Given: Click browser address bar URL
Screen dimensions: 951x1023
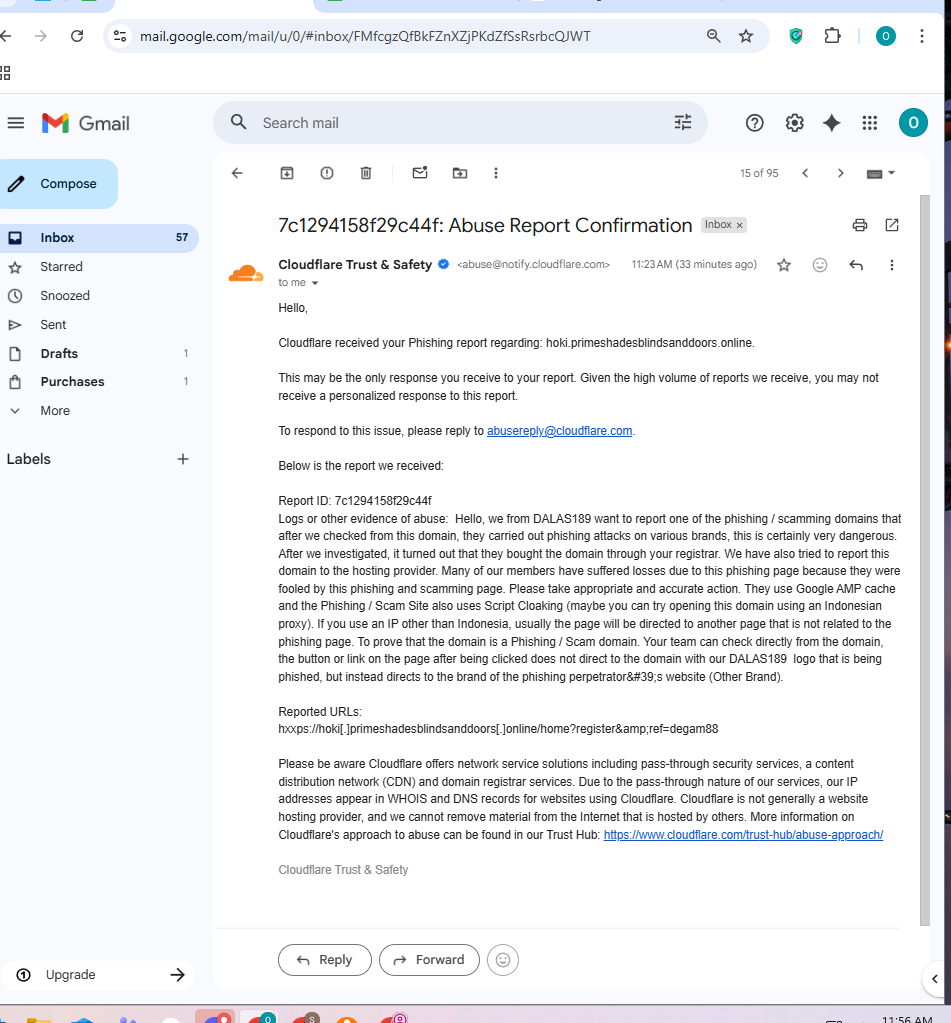Looking at the screenshot, I should pyautogui.click(x=365, y=36).
